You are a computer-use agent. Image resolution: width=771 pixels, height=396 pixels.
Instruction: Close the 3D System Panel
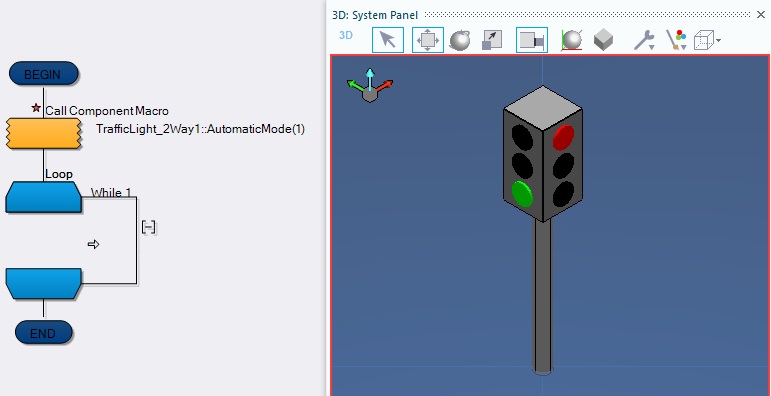click(760, 15)
